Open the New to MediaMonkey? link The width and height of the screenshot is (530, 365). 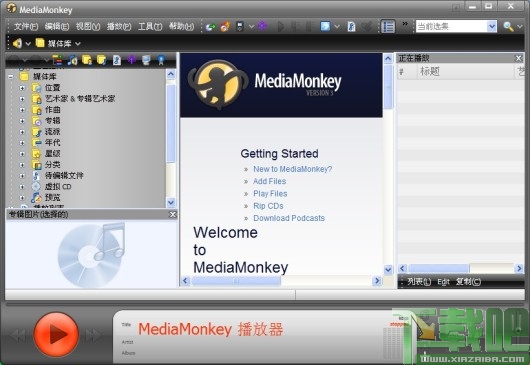293,169
